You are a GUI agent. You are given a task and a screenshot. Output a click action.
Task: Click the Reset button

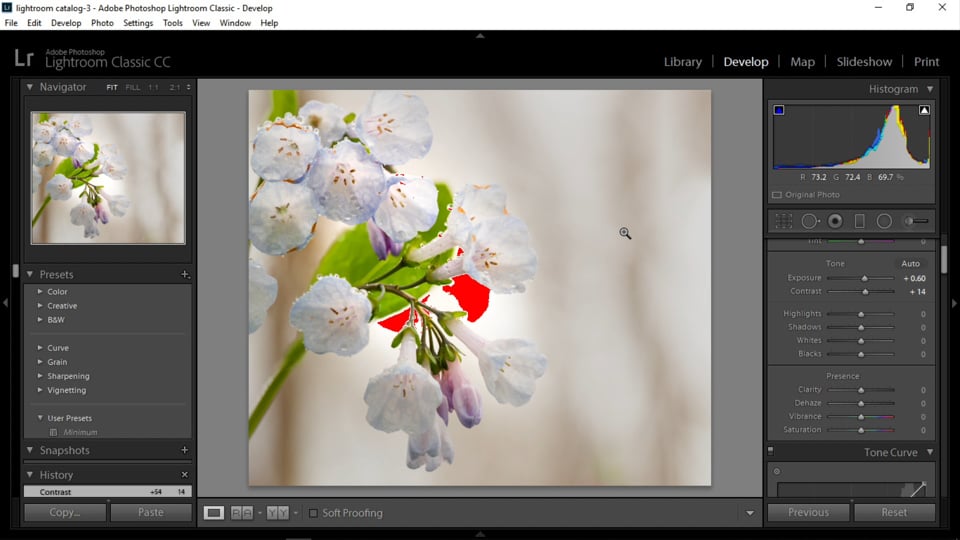[x=894, y=512]
